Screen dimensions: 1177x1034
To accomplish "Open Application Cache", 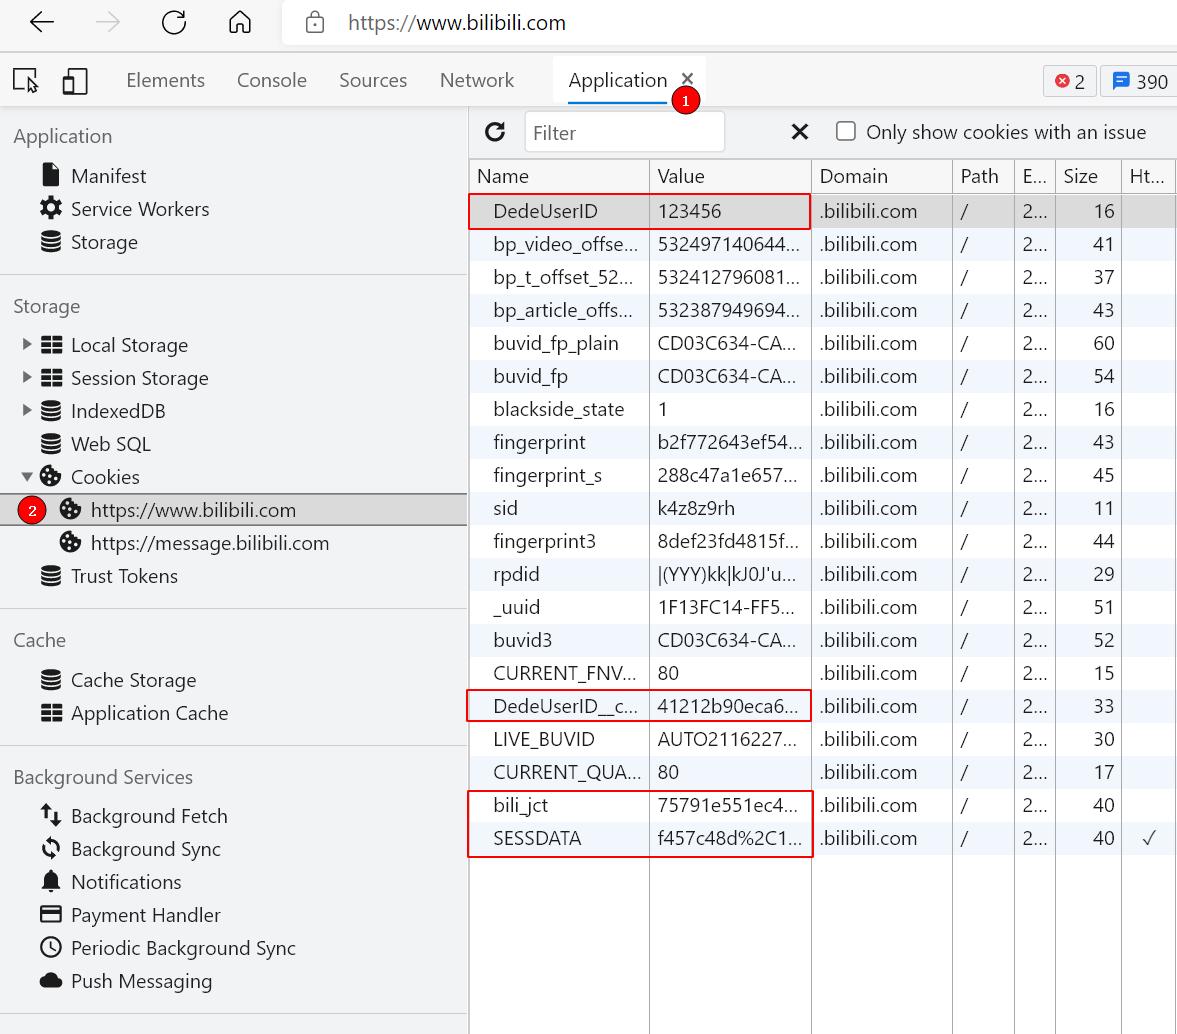I will (149, 713).
